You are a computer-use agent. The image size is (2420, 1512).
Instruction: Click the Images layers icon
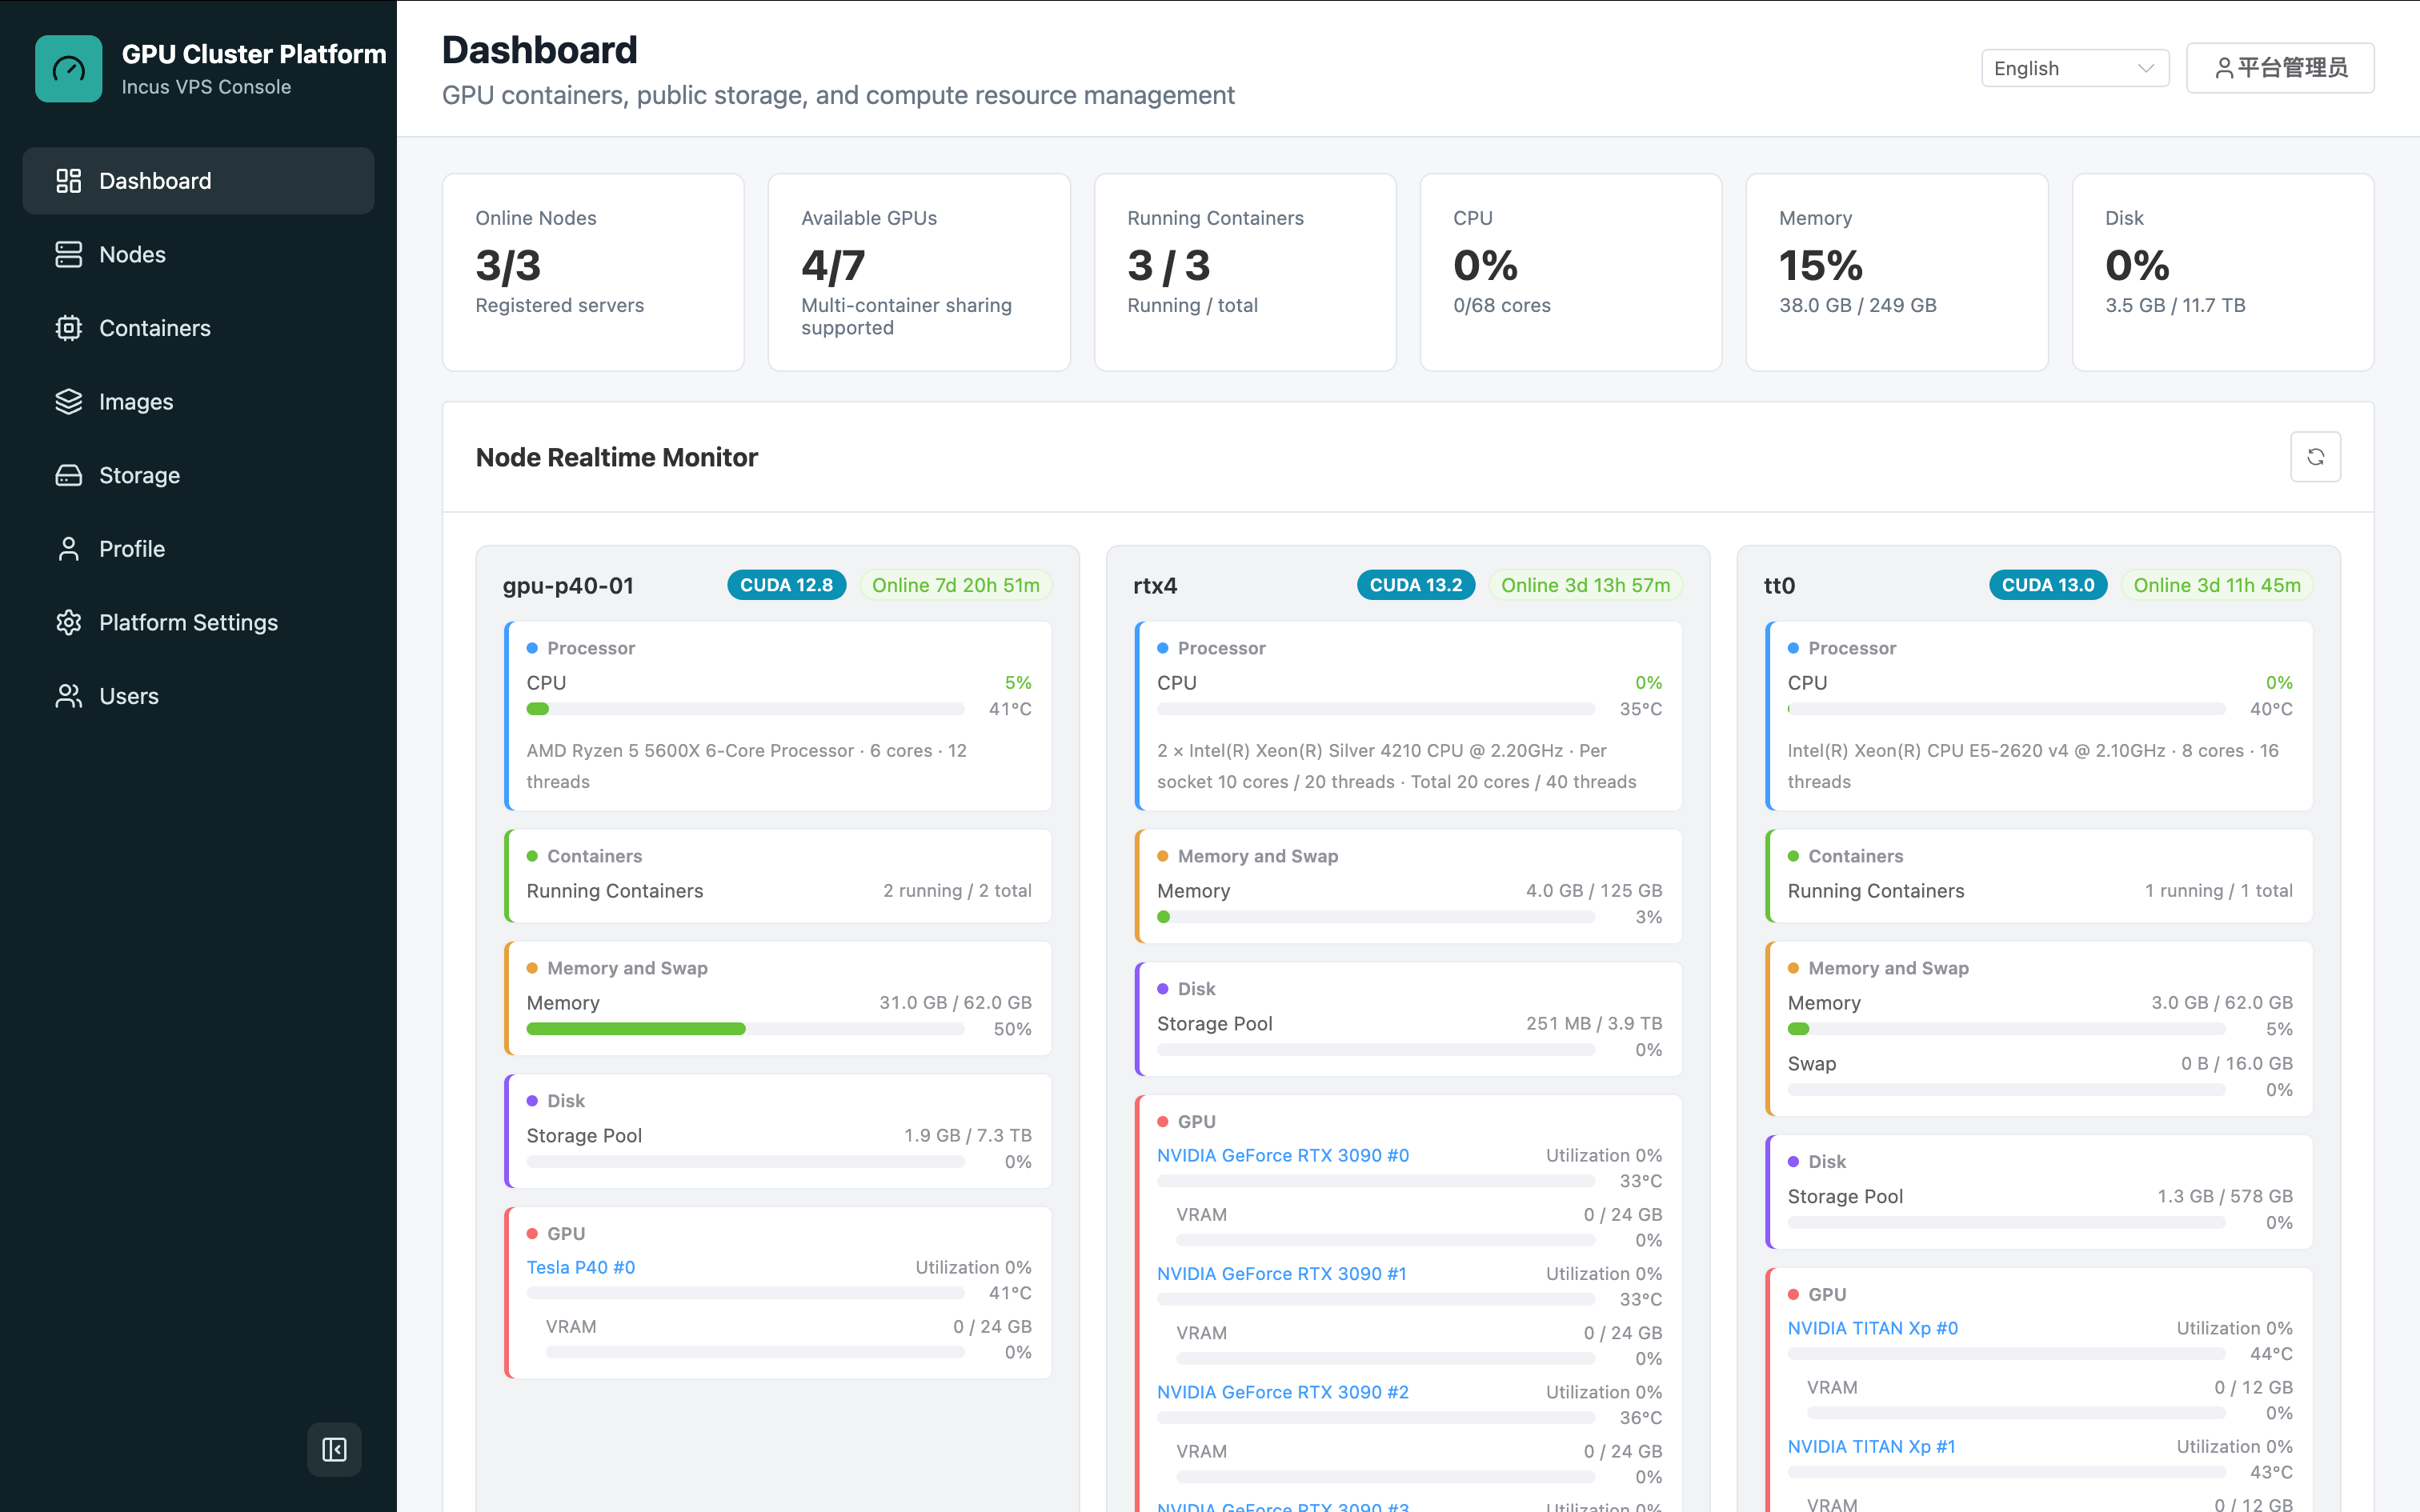pos(68,401)
